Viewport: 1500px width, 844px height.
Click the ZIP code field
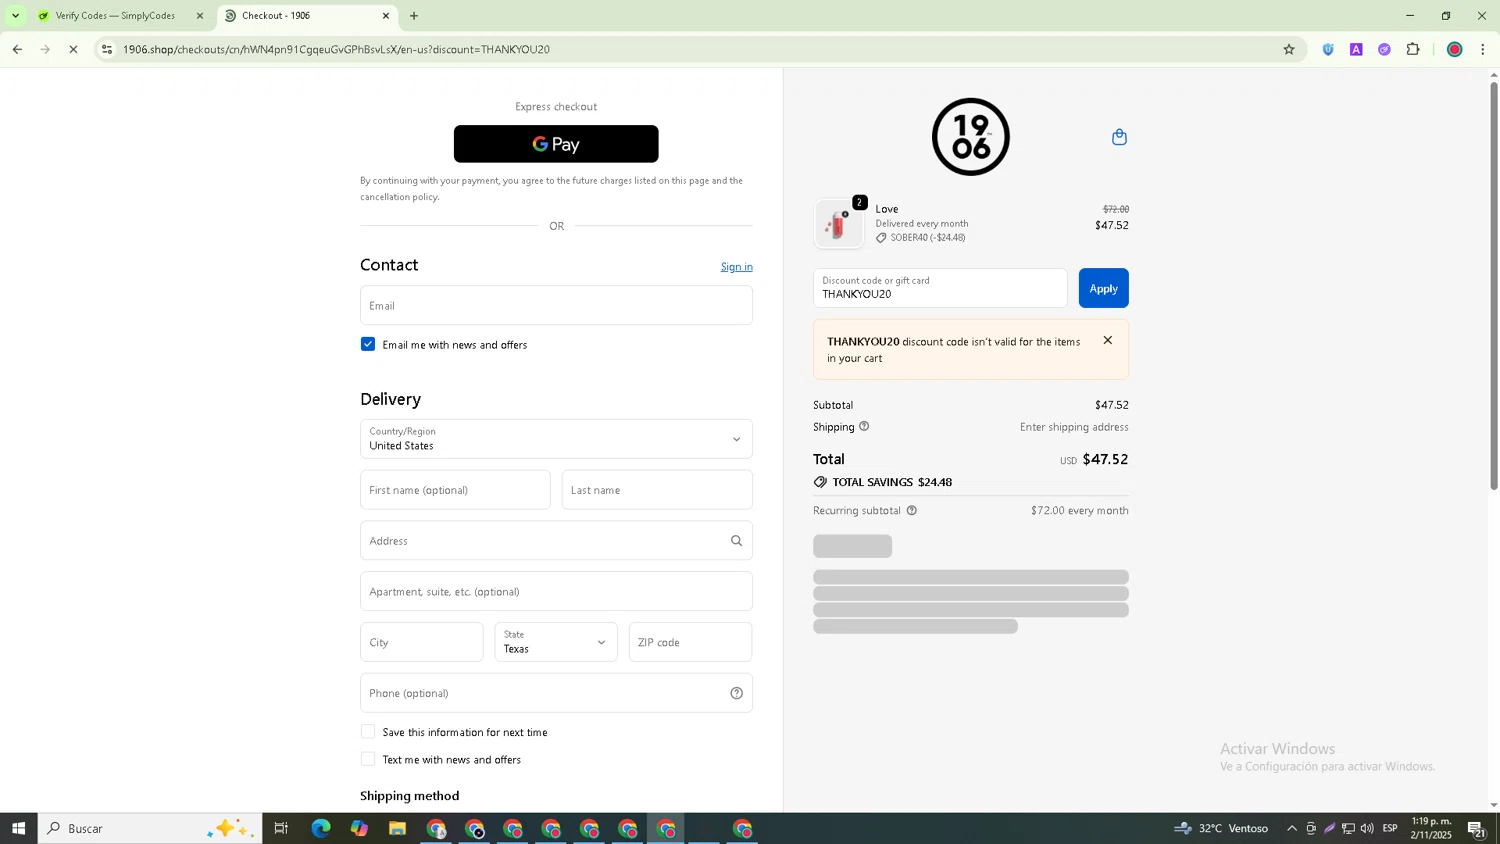tap(690, 642)
